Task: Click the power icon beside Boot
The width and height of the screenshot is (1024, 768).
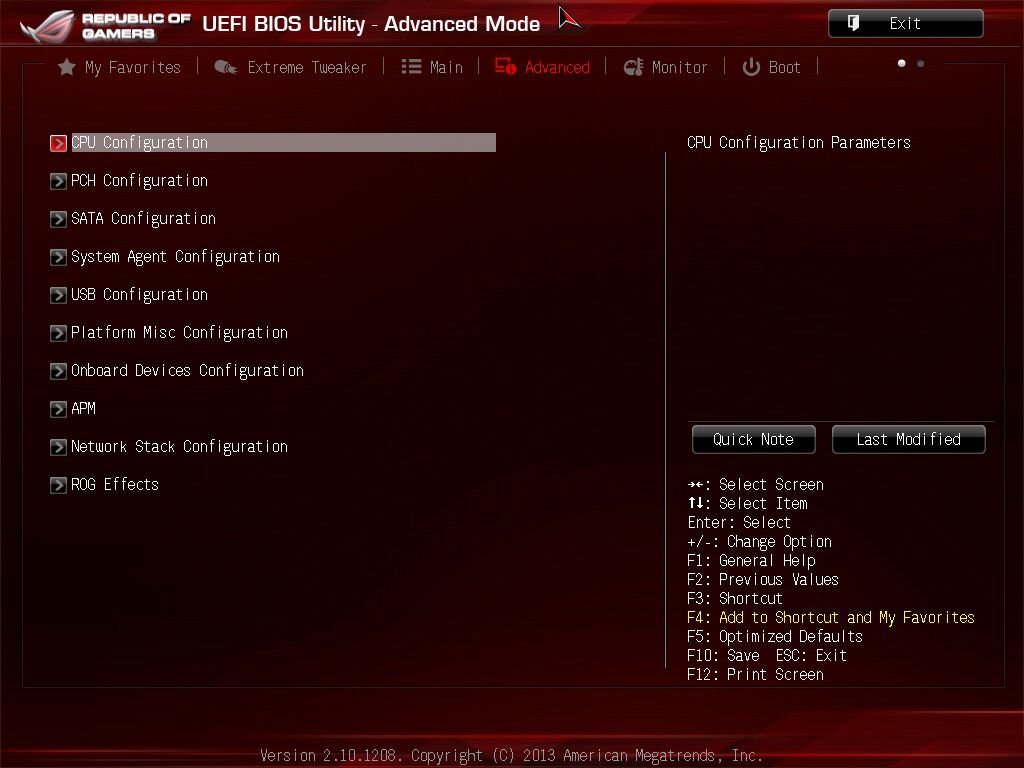Action: coord(751,67)
